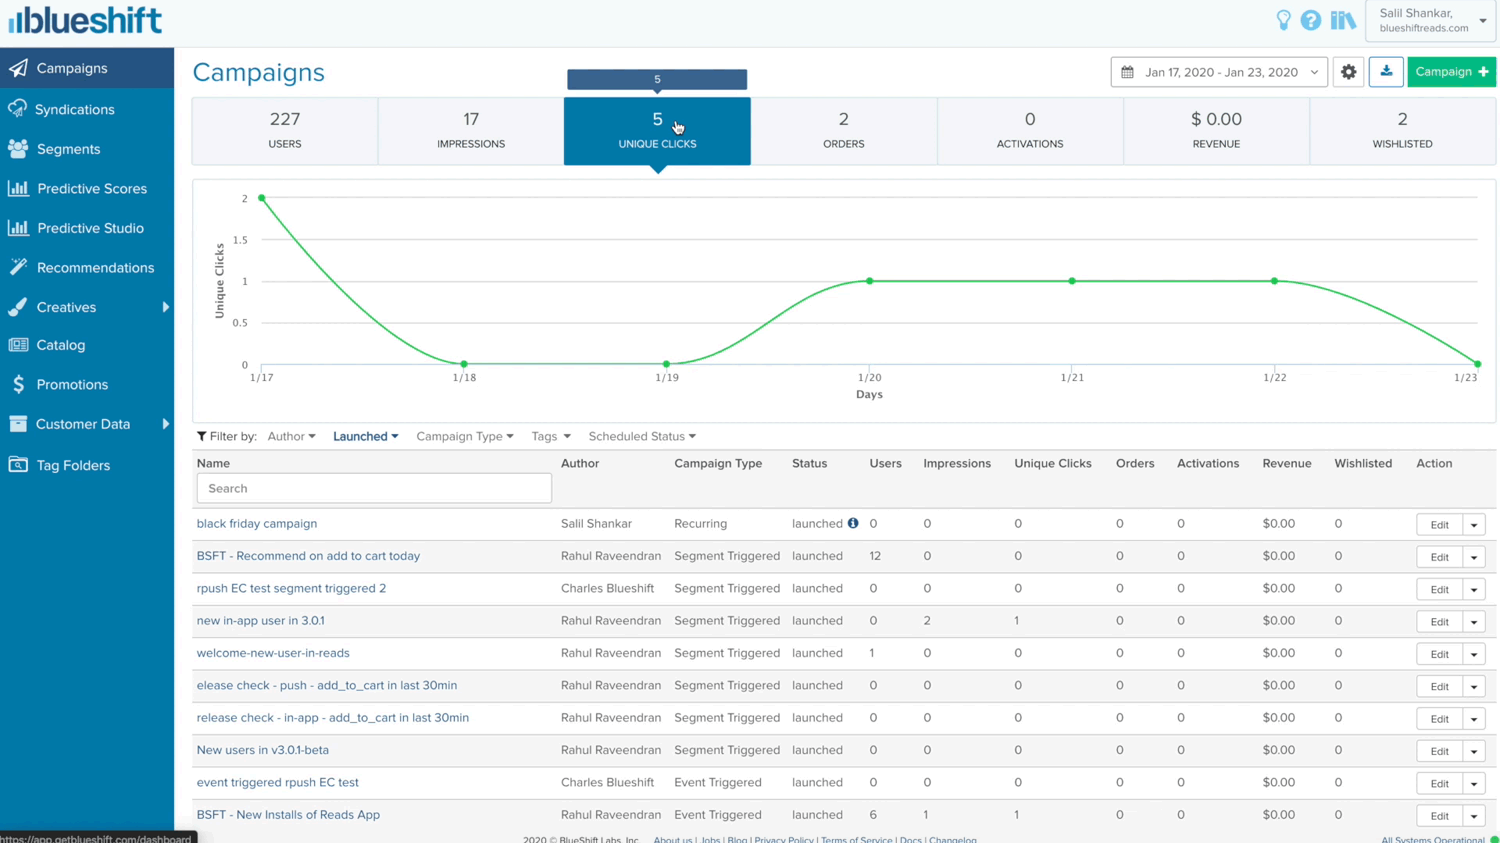Open the help question mark icon

pos(1311,20)
